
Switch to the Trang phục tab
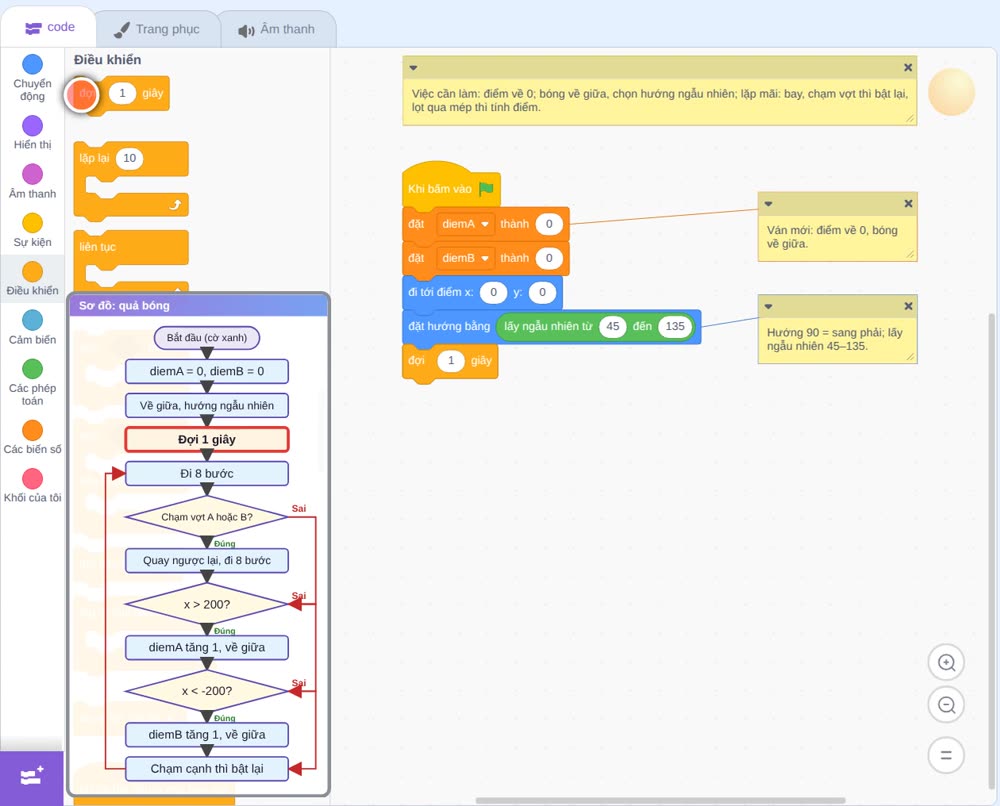(157, 29)
